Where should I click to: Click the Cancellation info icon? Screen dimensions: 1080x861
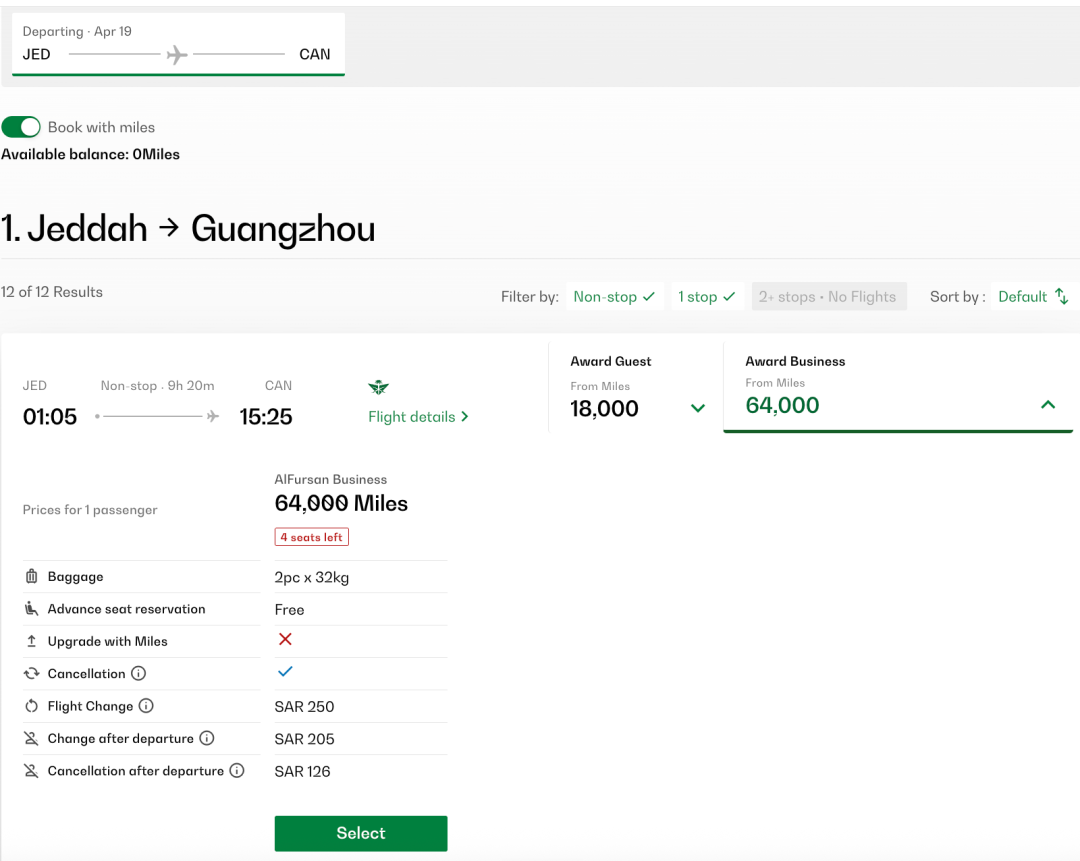point(138,674)
